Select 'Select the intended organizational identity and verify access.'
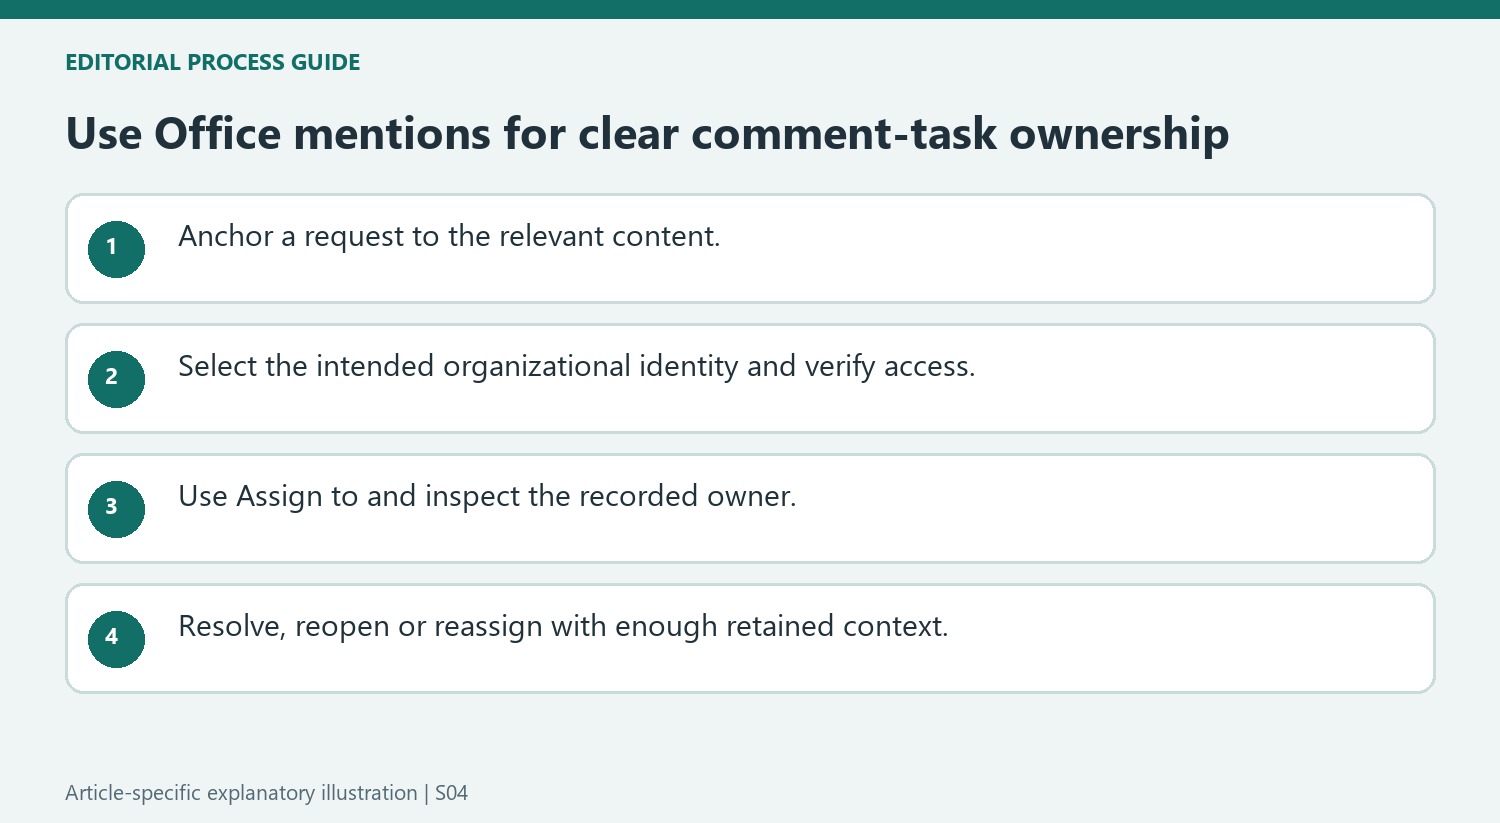 point(576,367)
